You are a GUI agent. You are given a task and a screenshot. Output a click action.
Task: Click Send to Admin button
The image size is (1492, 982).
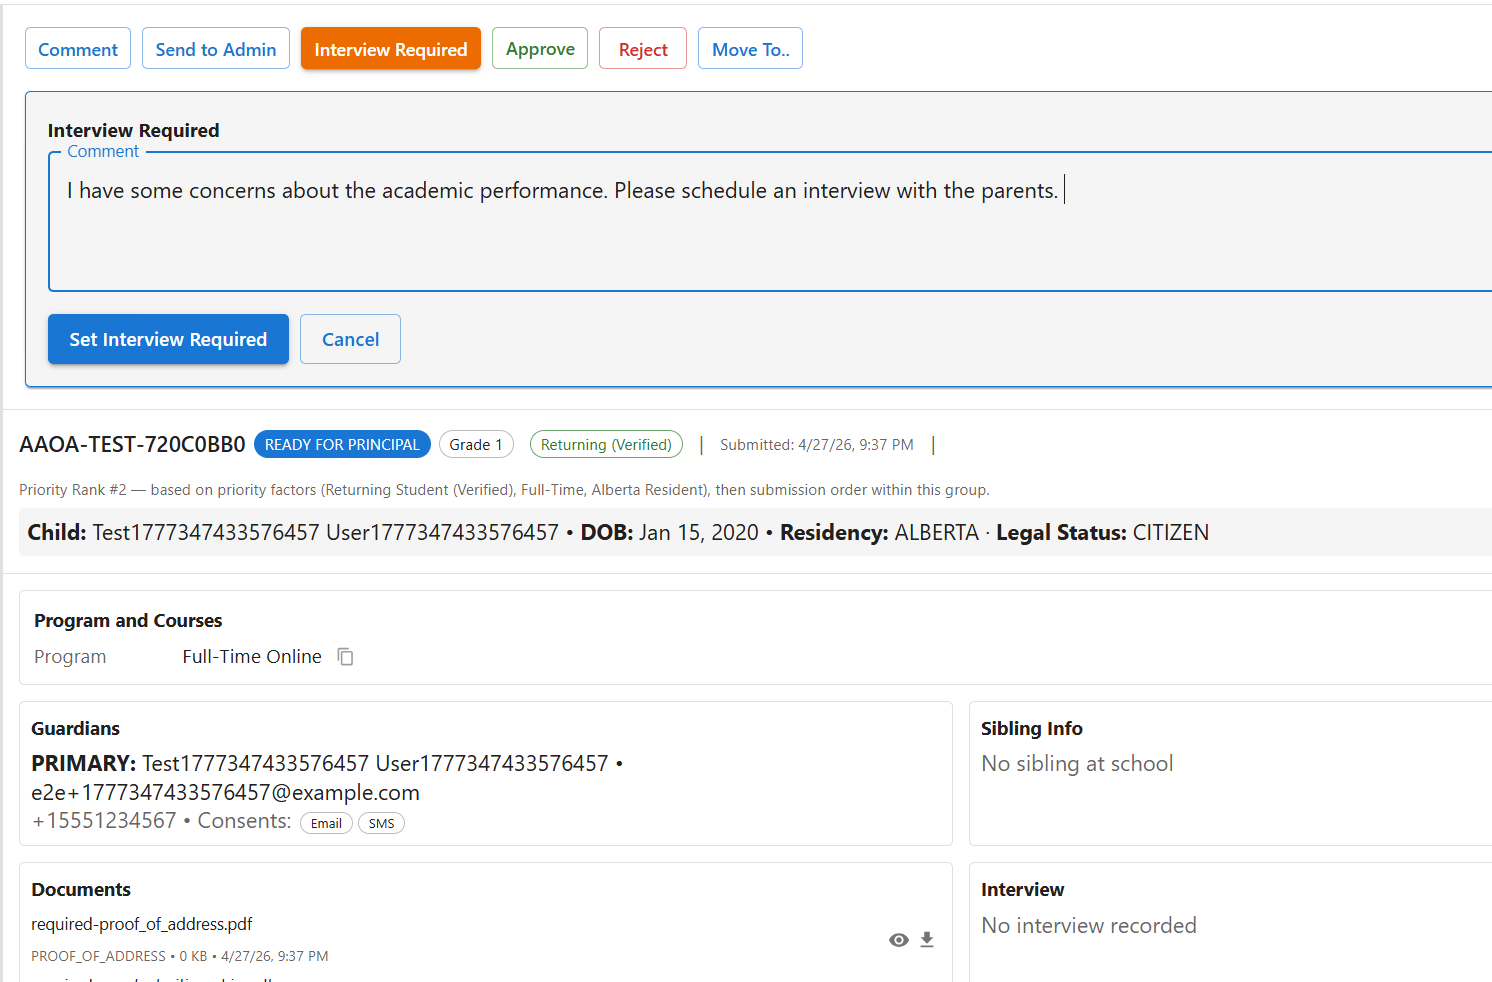click(x=216, y=49)
